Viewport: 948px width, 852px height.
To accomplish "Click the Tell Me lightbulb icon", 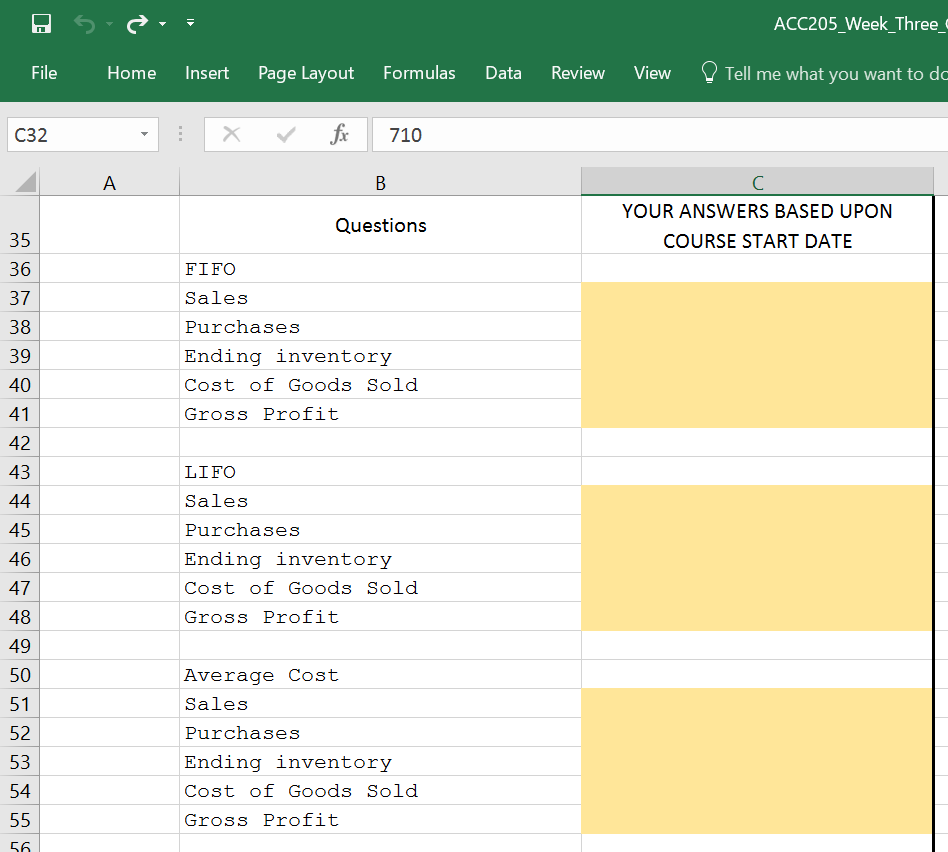I will [x=709, y=72].
